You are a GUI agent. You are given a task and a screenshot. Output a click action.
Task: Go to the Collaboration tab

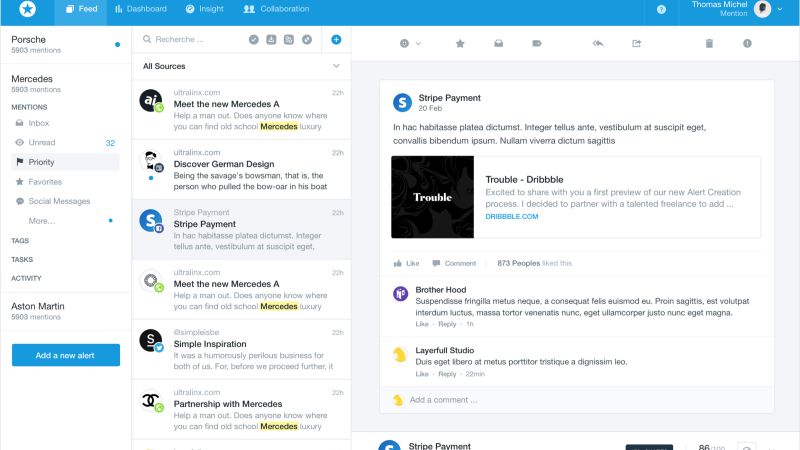tap(277, 9)
